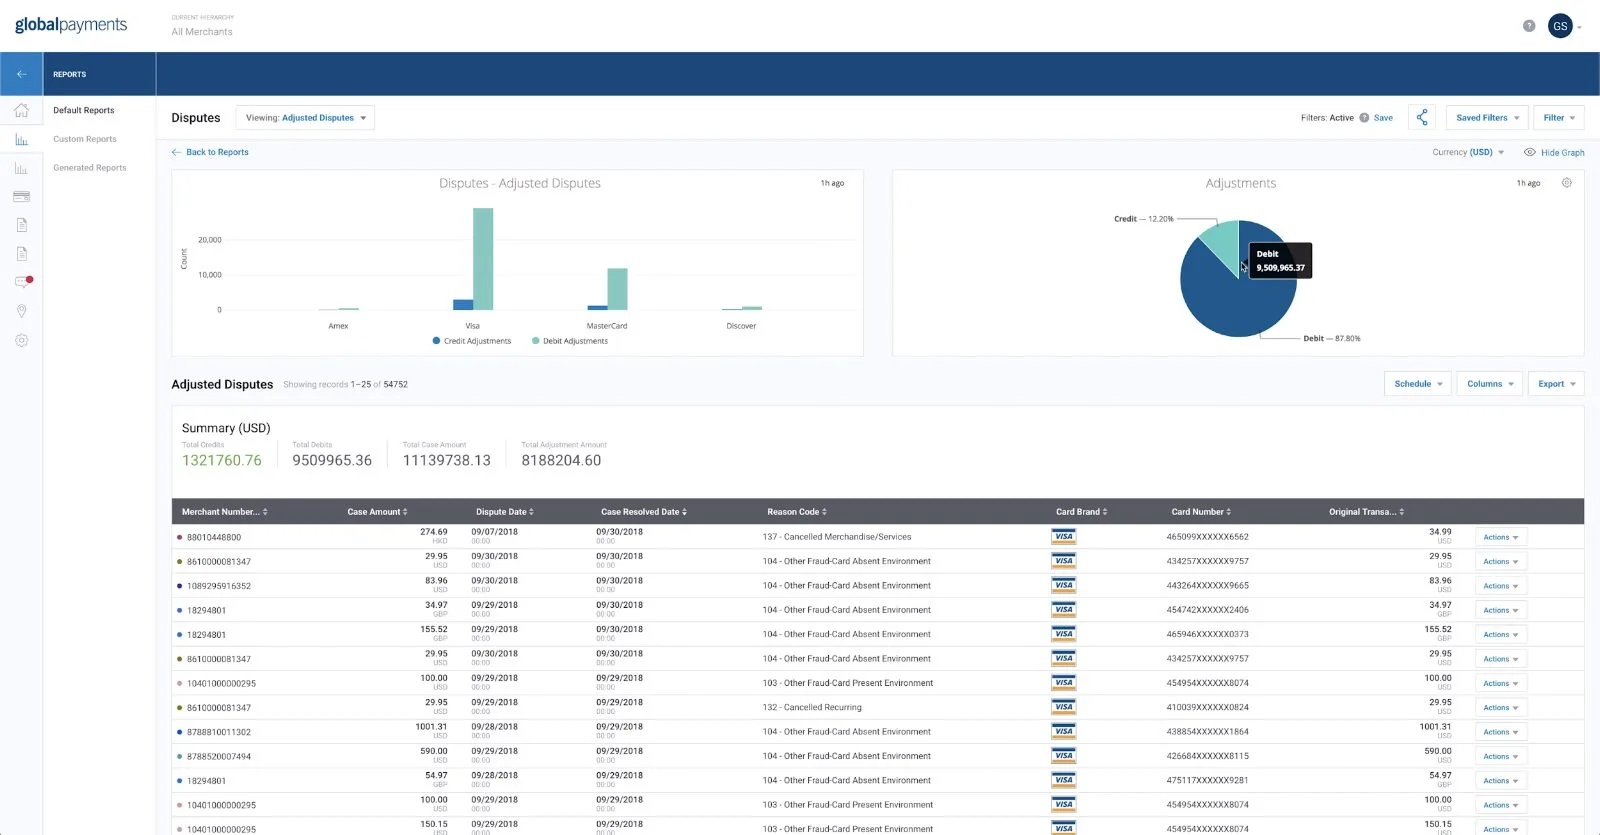Image resolution: width=1600 pixels, height=835 pixels.
Task: Open the GS user avatar menu
Action: (x=1560, y=26)
